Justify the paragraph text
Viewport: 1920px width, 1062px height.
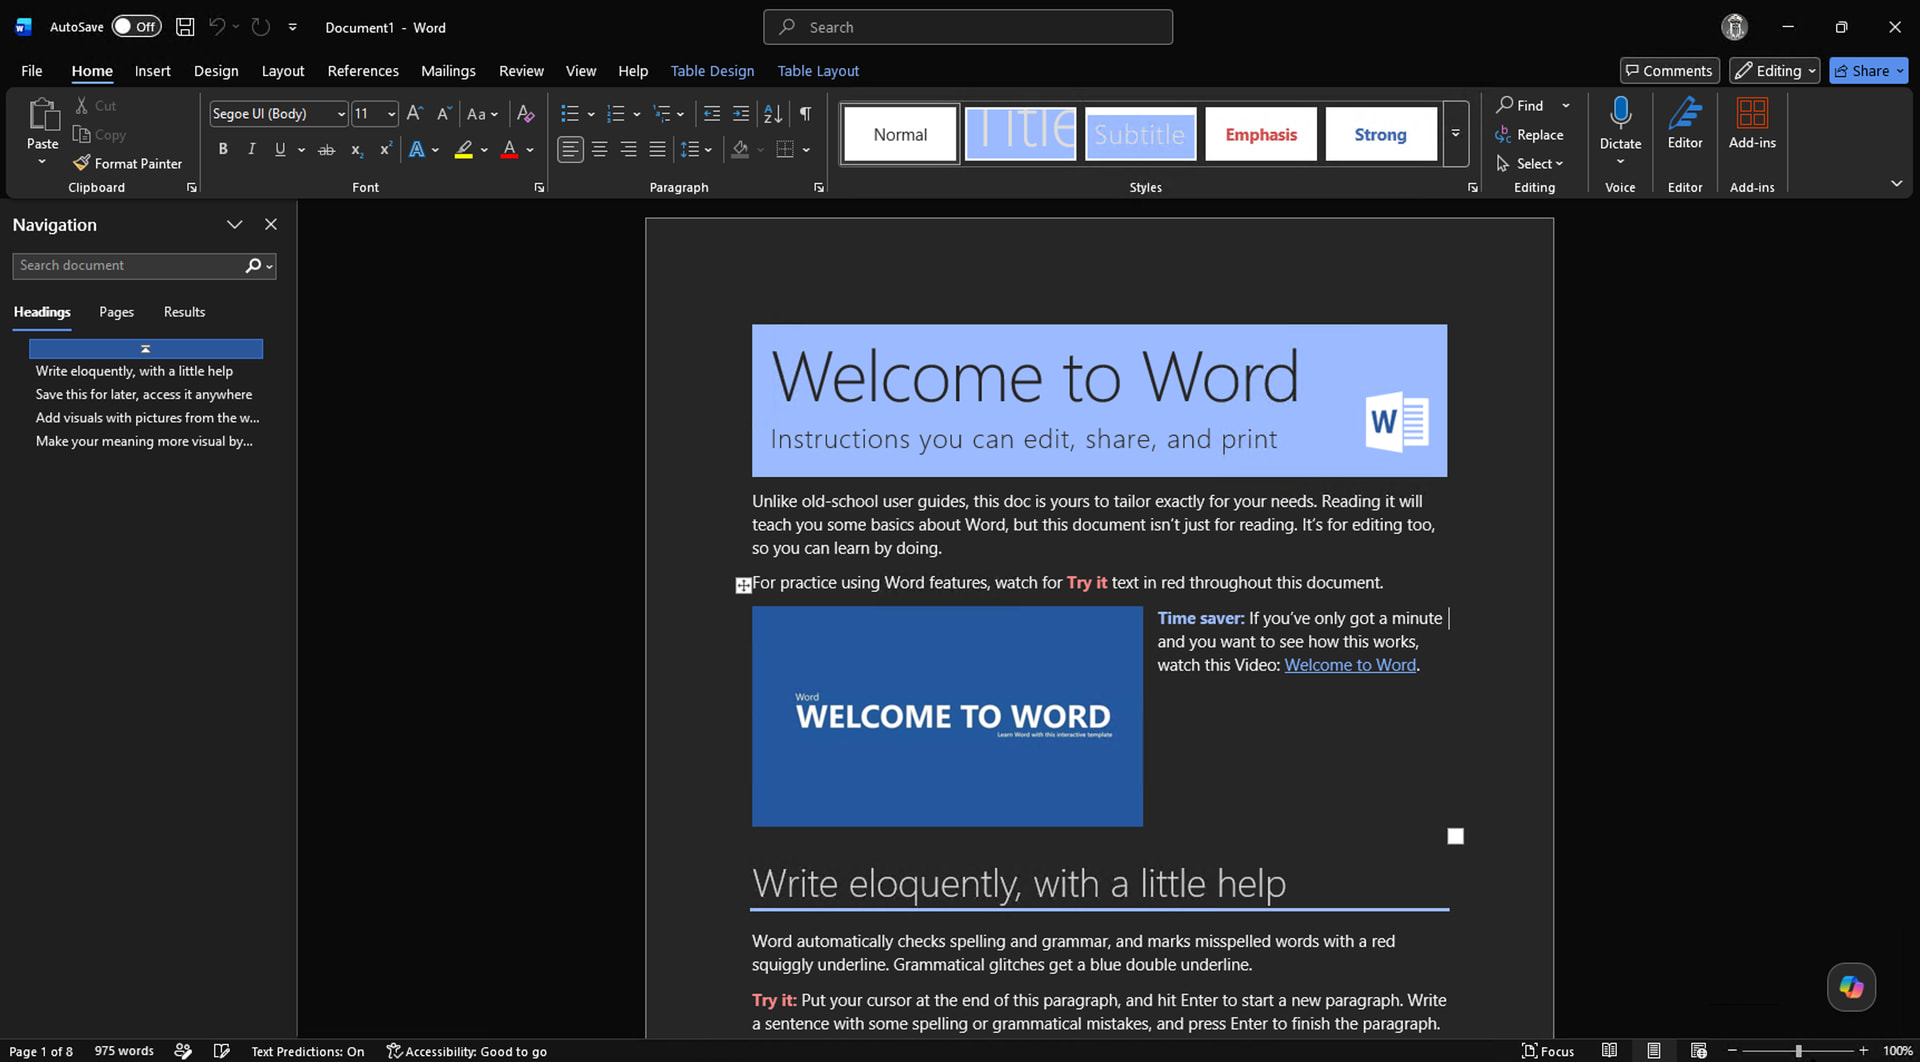point(657,150)
